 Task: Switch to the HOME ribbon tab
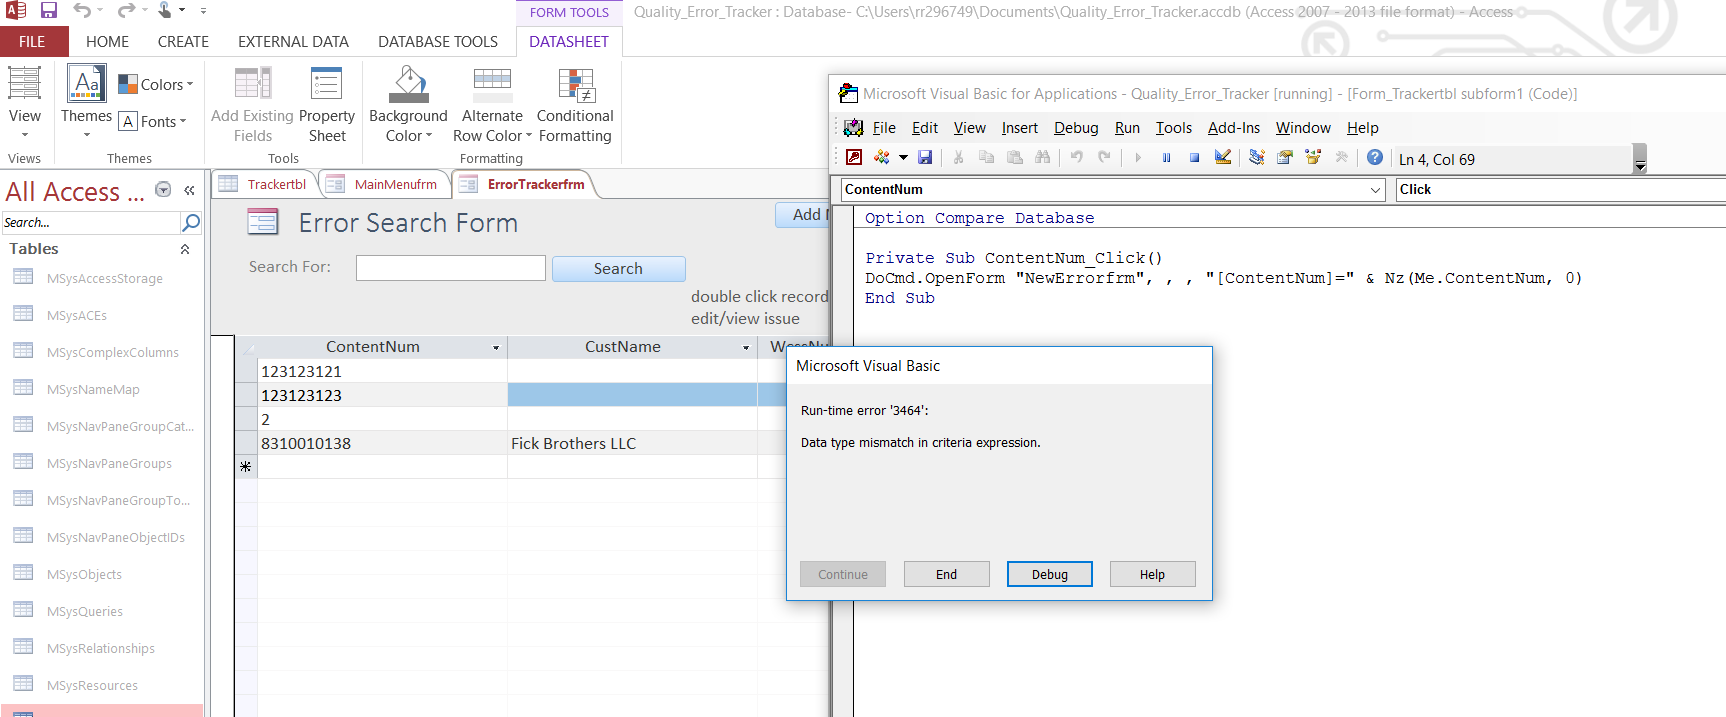[x=107, y=42]
